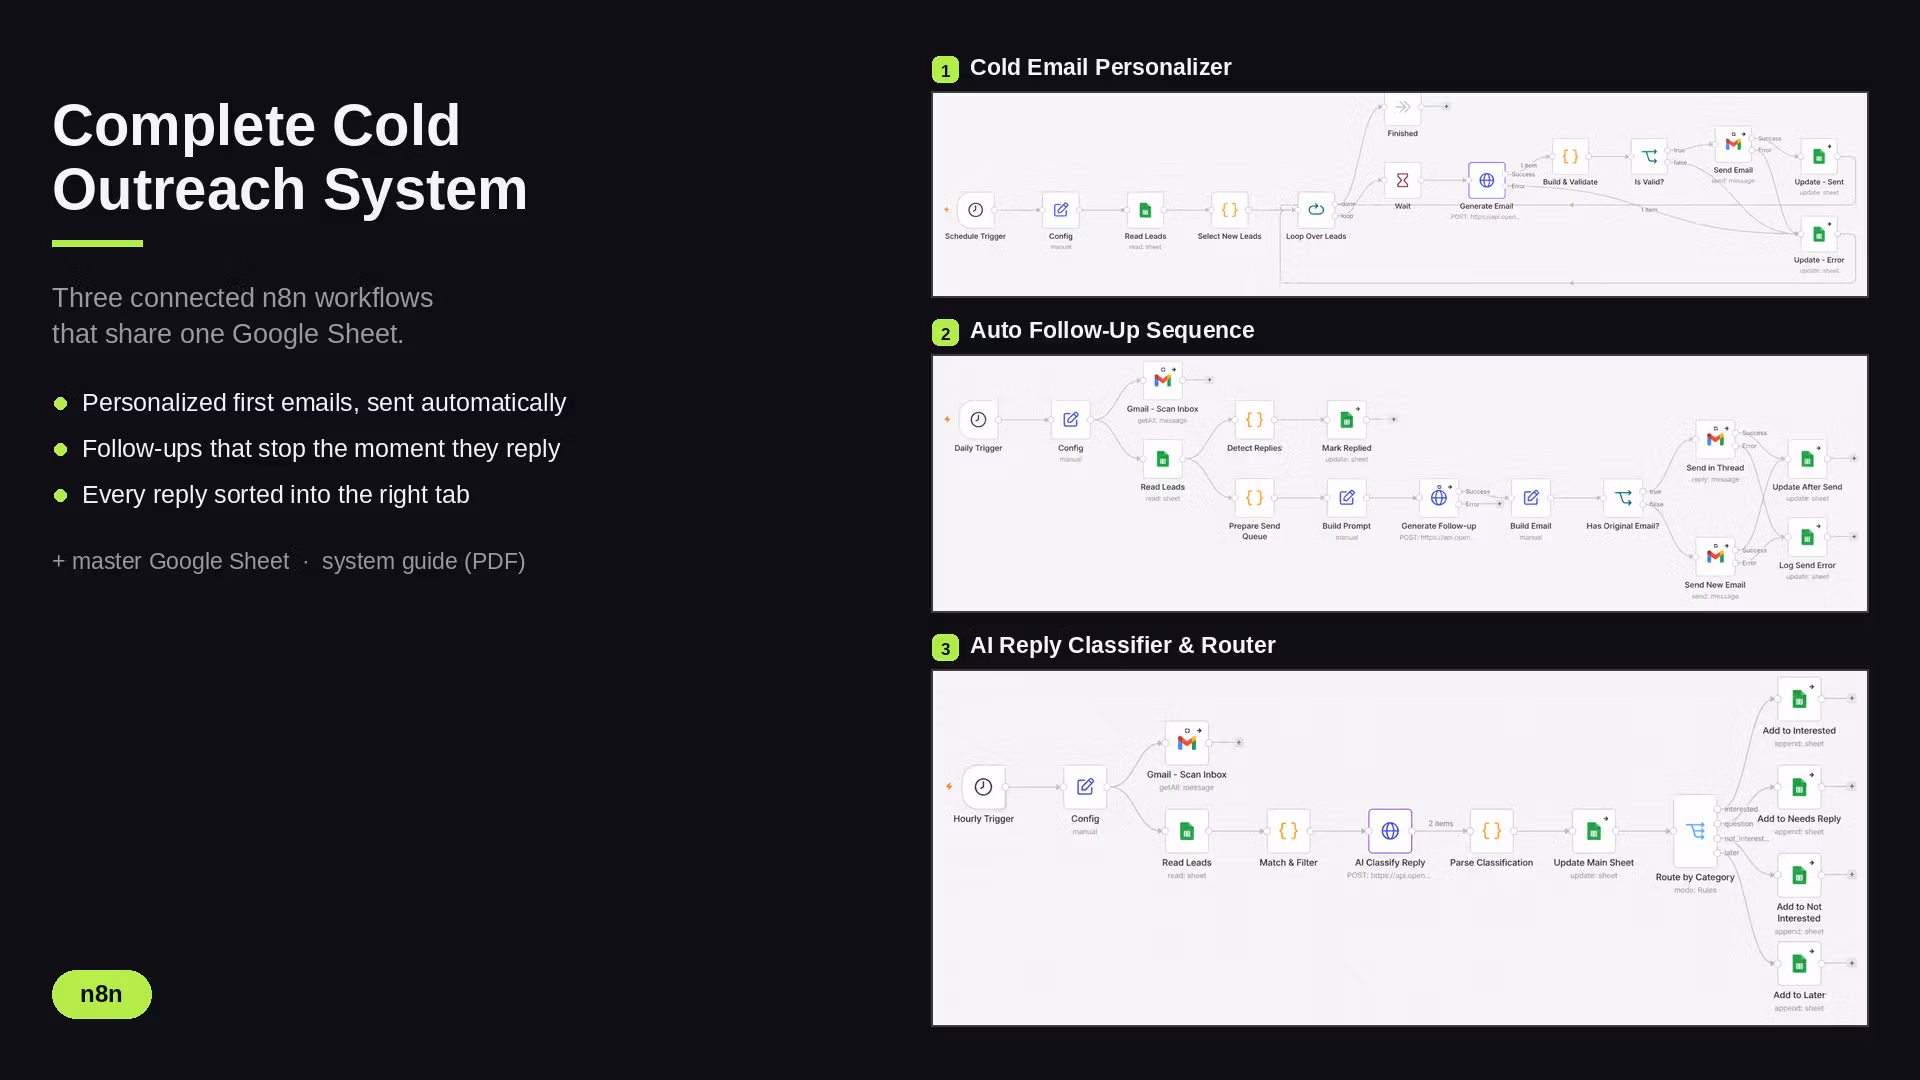The image size is (1920, 1080).
Task: Click the Daily Trigger clock node
Action: (978, 420)
